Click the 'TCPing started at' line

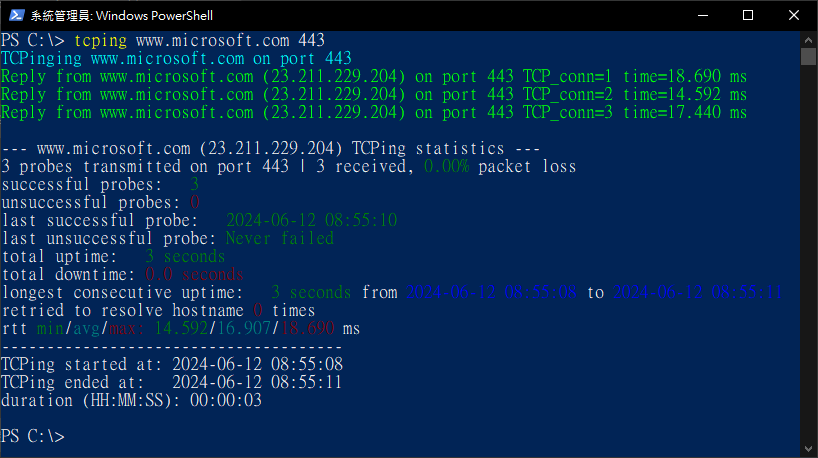point(172,364)
